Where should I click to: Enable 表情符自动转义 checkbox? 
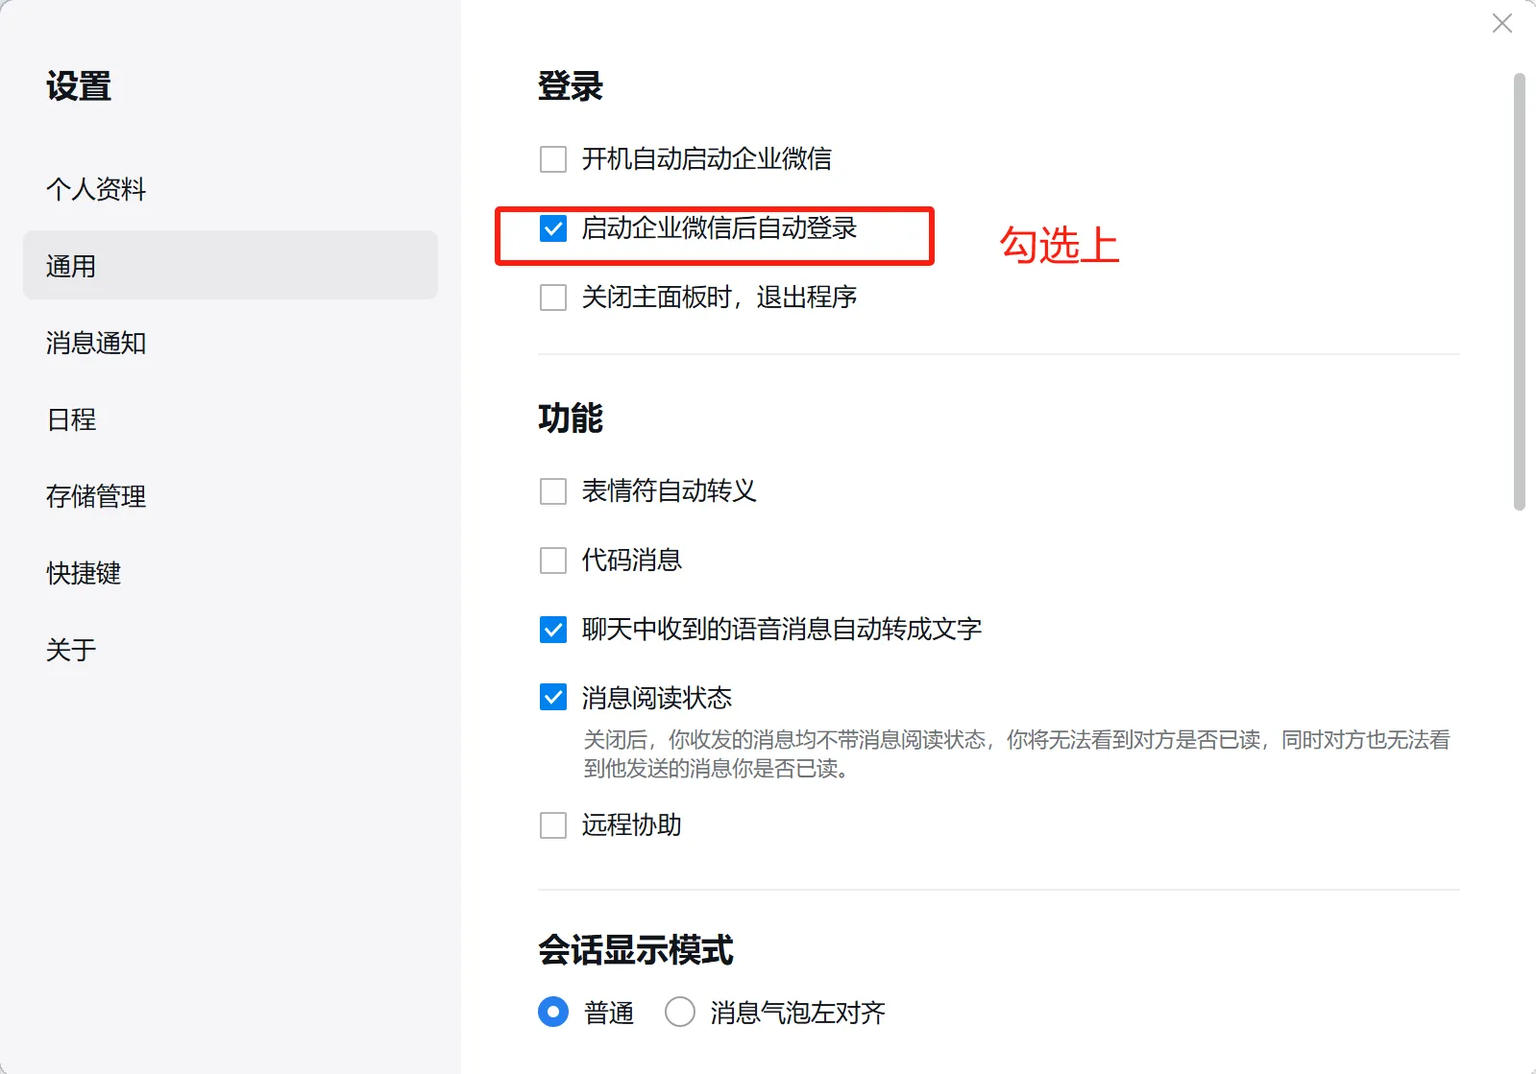[553, 491]
